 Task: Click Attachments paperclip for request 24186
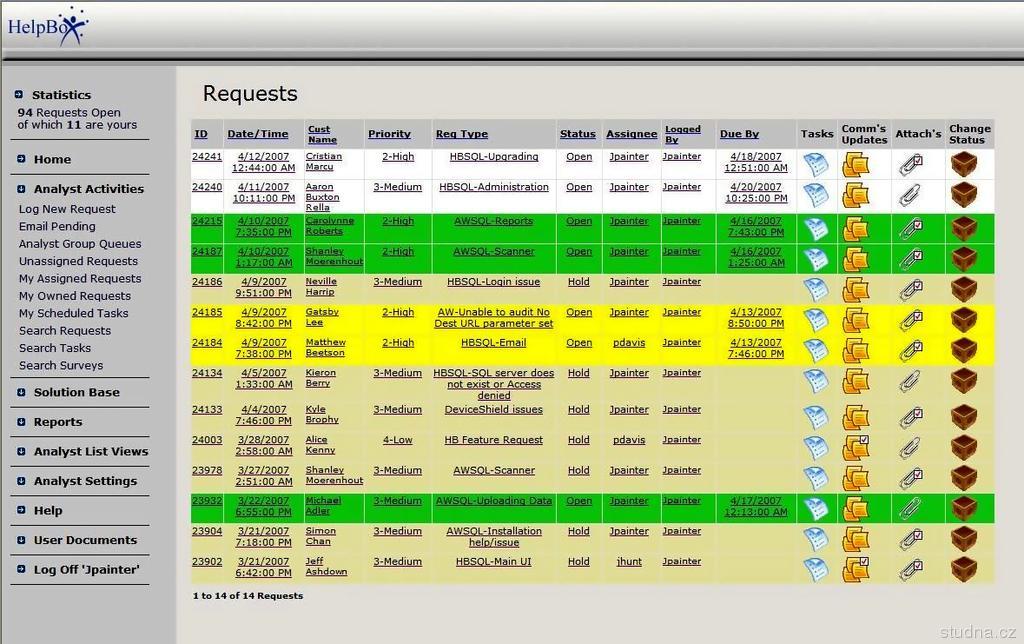click(910, 289)
